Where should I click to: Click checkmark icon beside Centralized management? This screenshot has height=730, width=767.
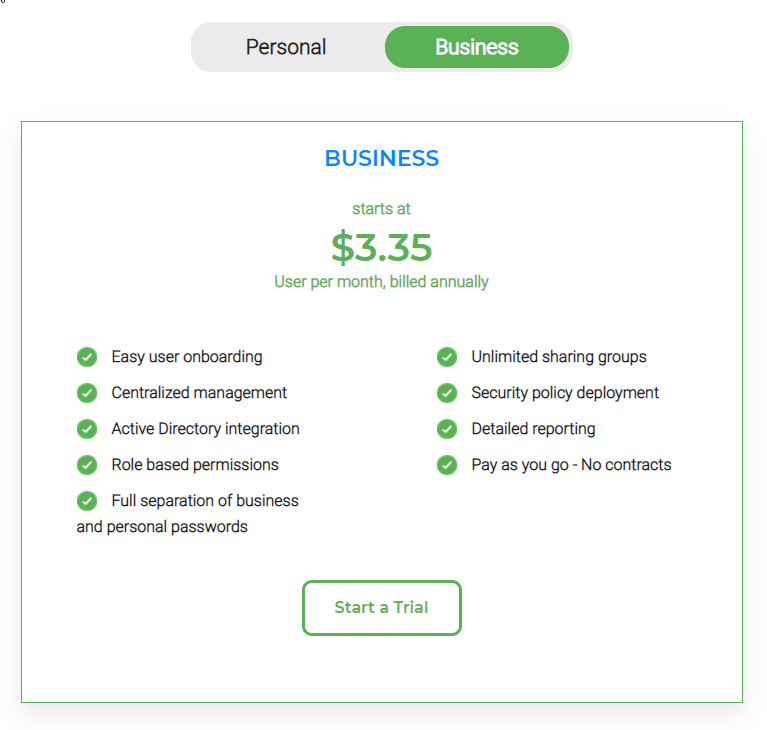pyautogui.click(x=87, y=393)
